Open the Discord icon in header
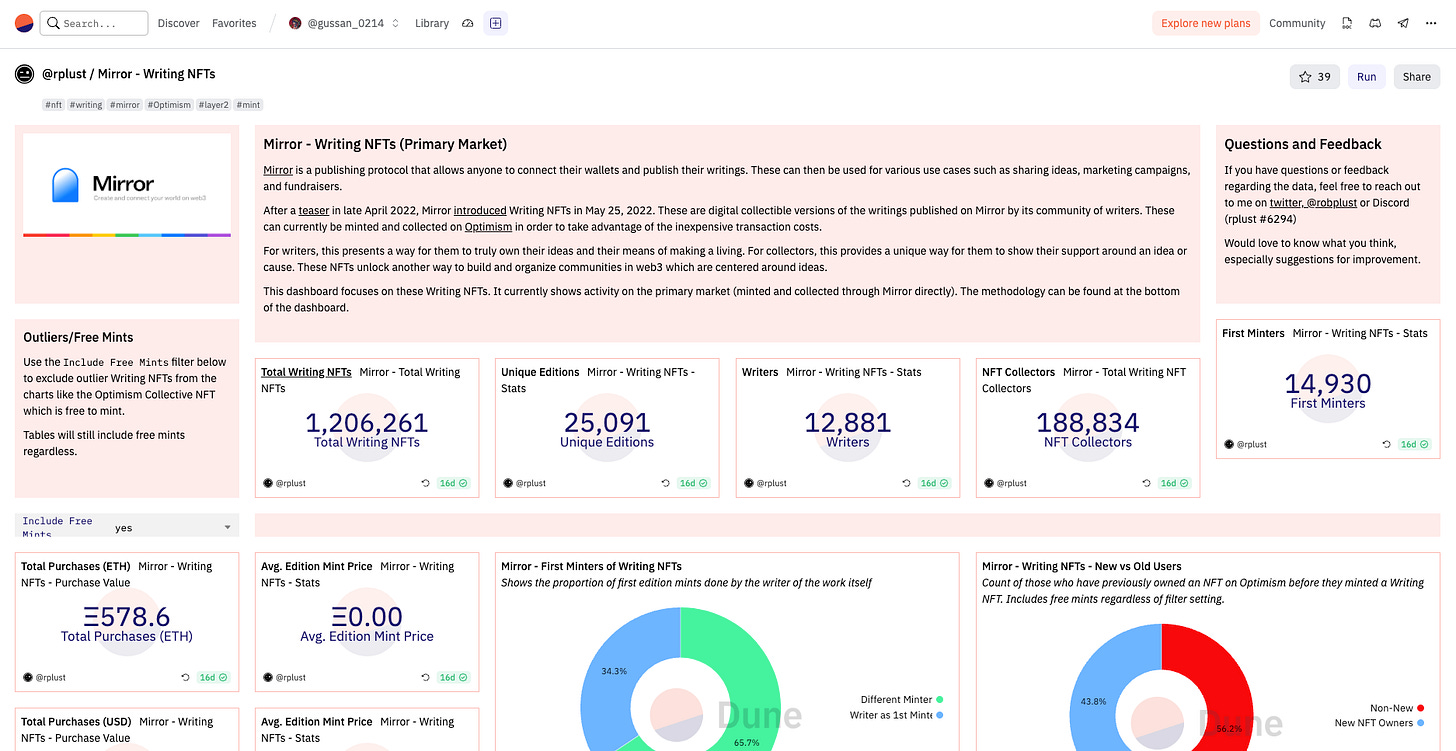1456x751 pixels. pyautogui.click(x=1375, y=23)
